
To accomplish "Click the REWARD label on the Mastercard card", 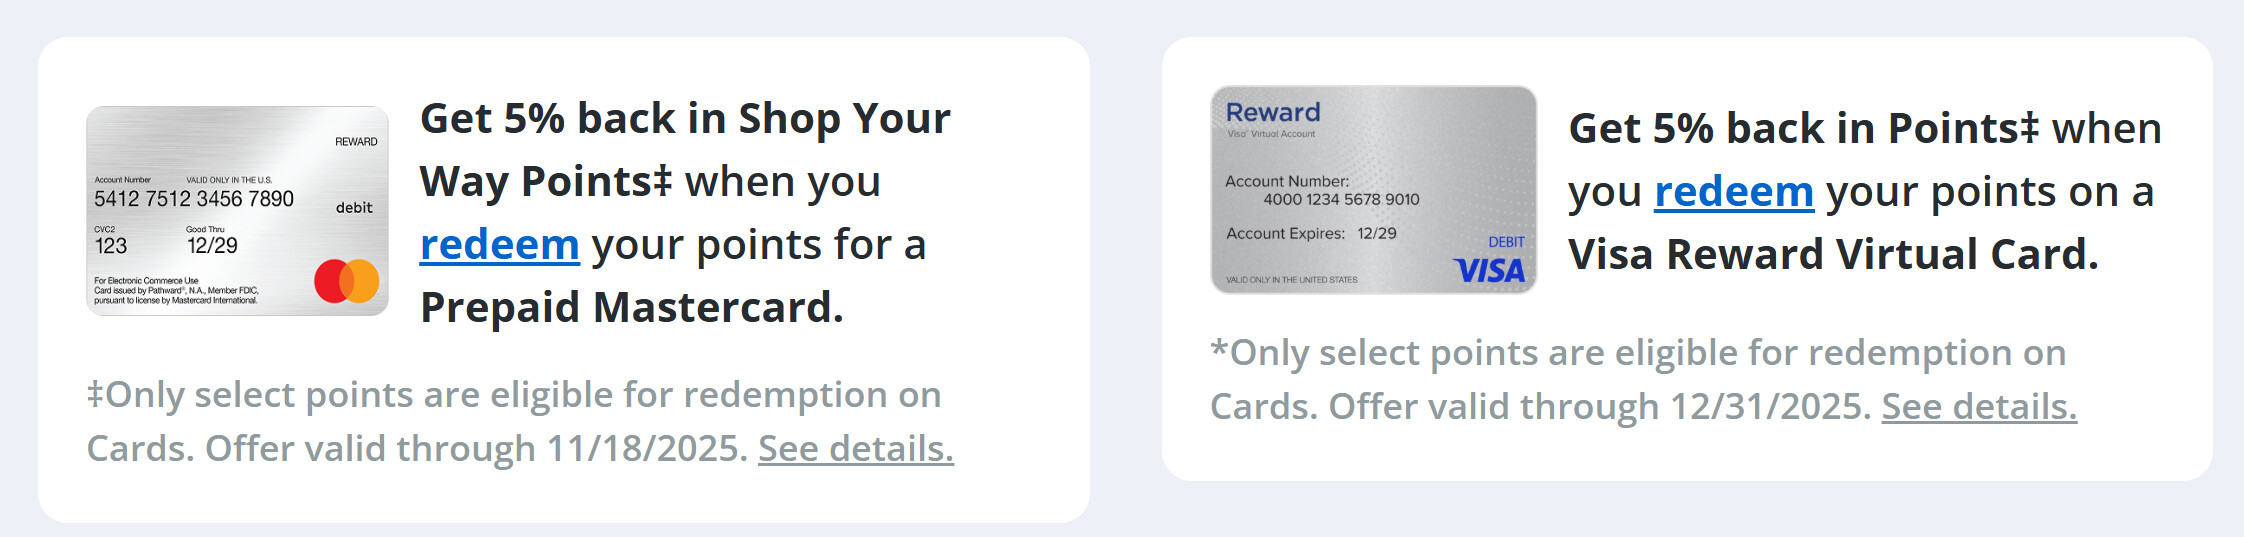I will [x=356, y=142].
